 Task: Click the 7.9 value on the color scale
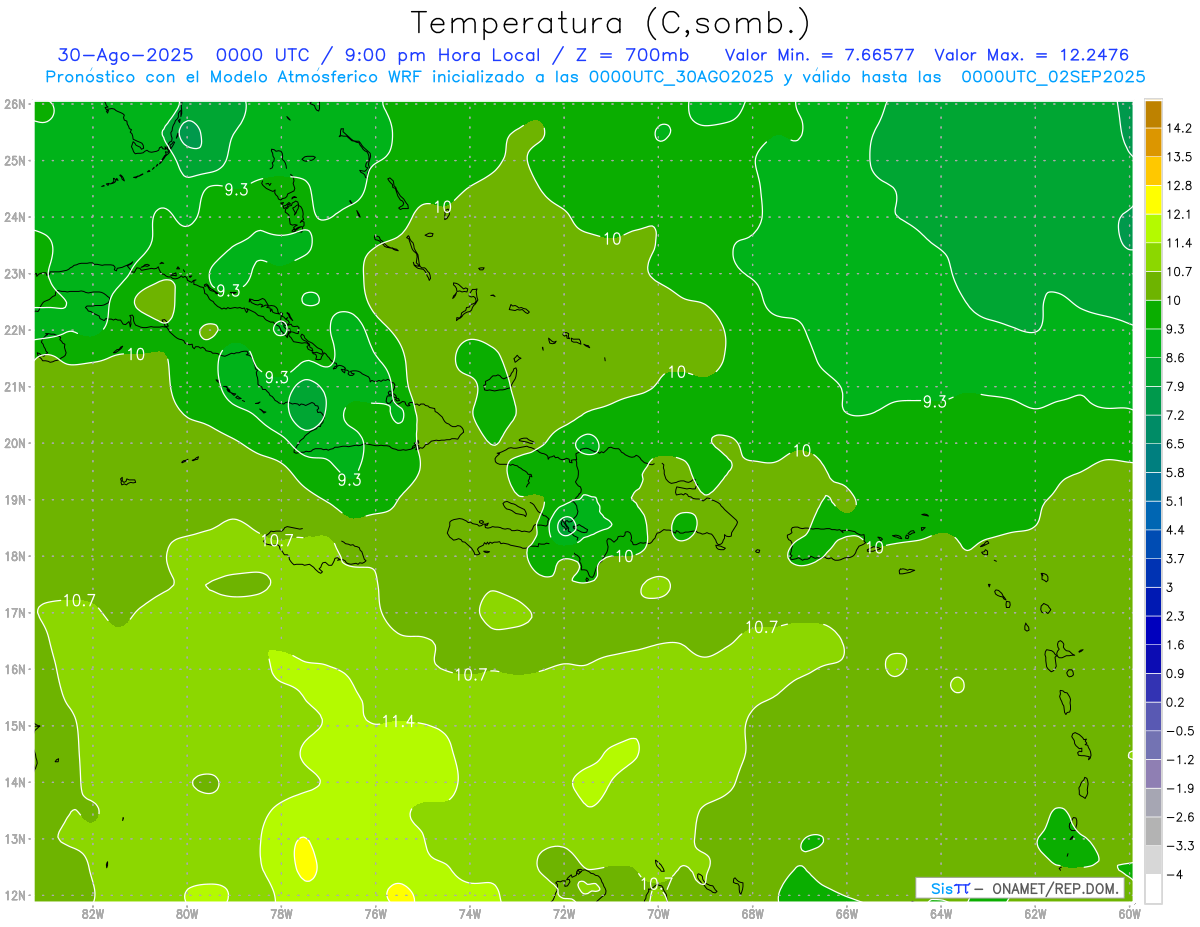pyautogui.click(x=1176, y=386)
